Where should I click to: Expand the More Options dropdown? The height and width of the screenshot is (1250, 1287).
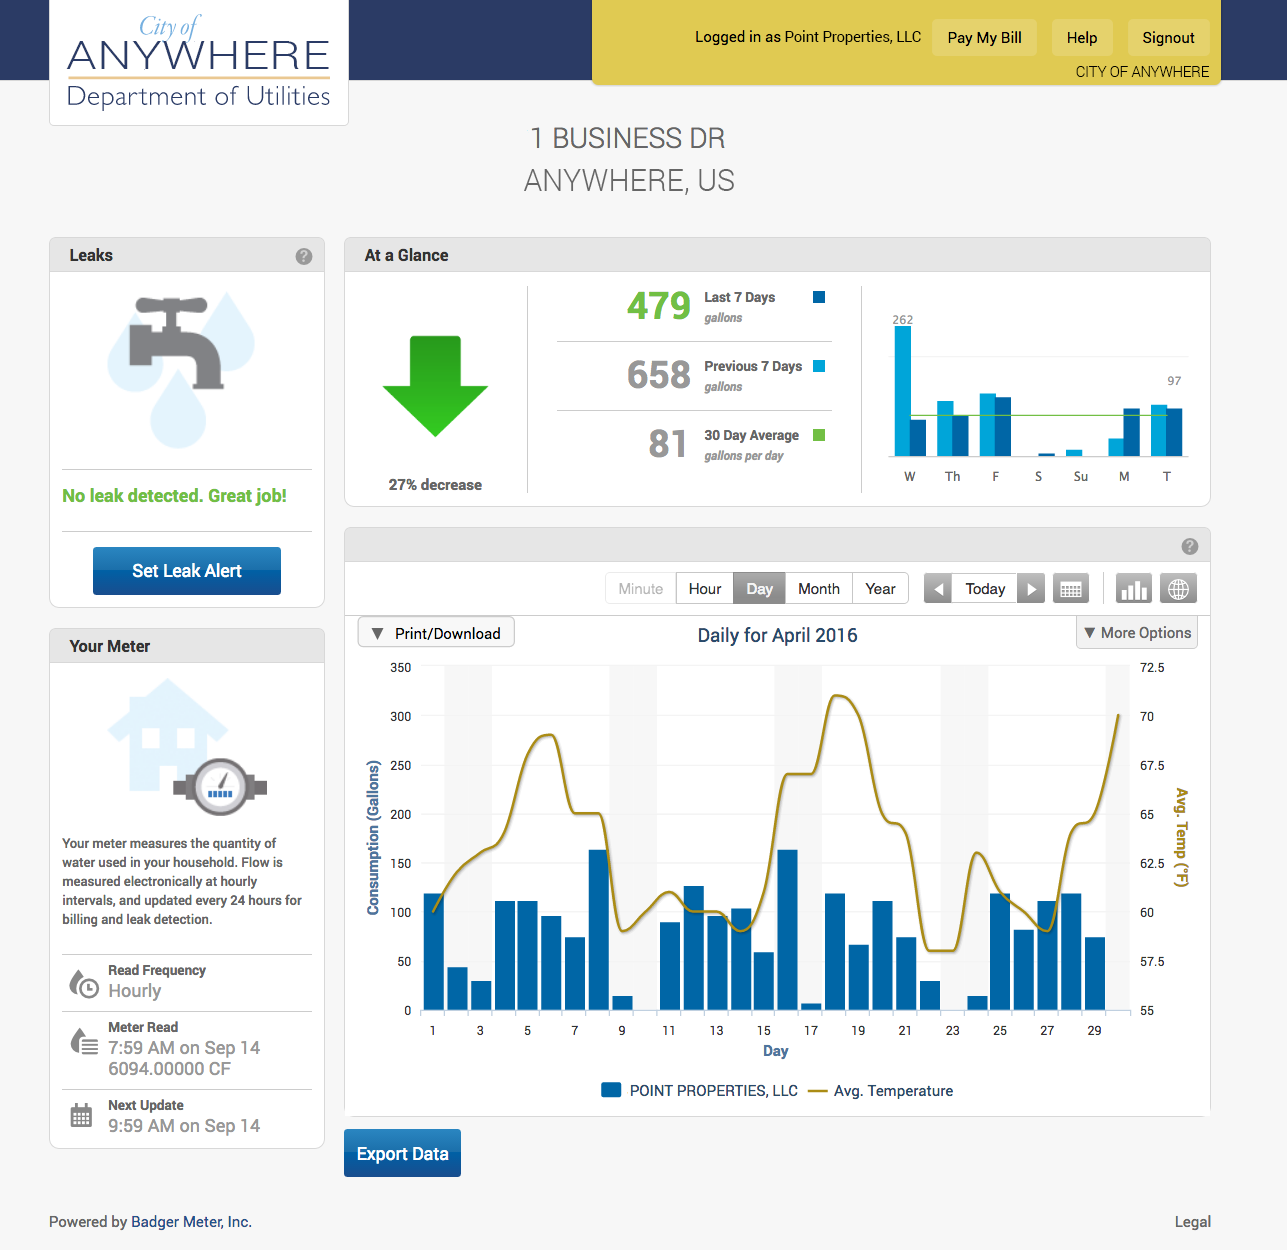(1137, 633)
